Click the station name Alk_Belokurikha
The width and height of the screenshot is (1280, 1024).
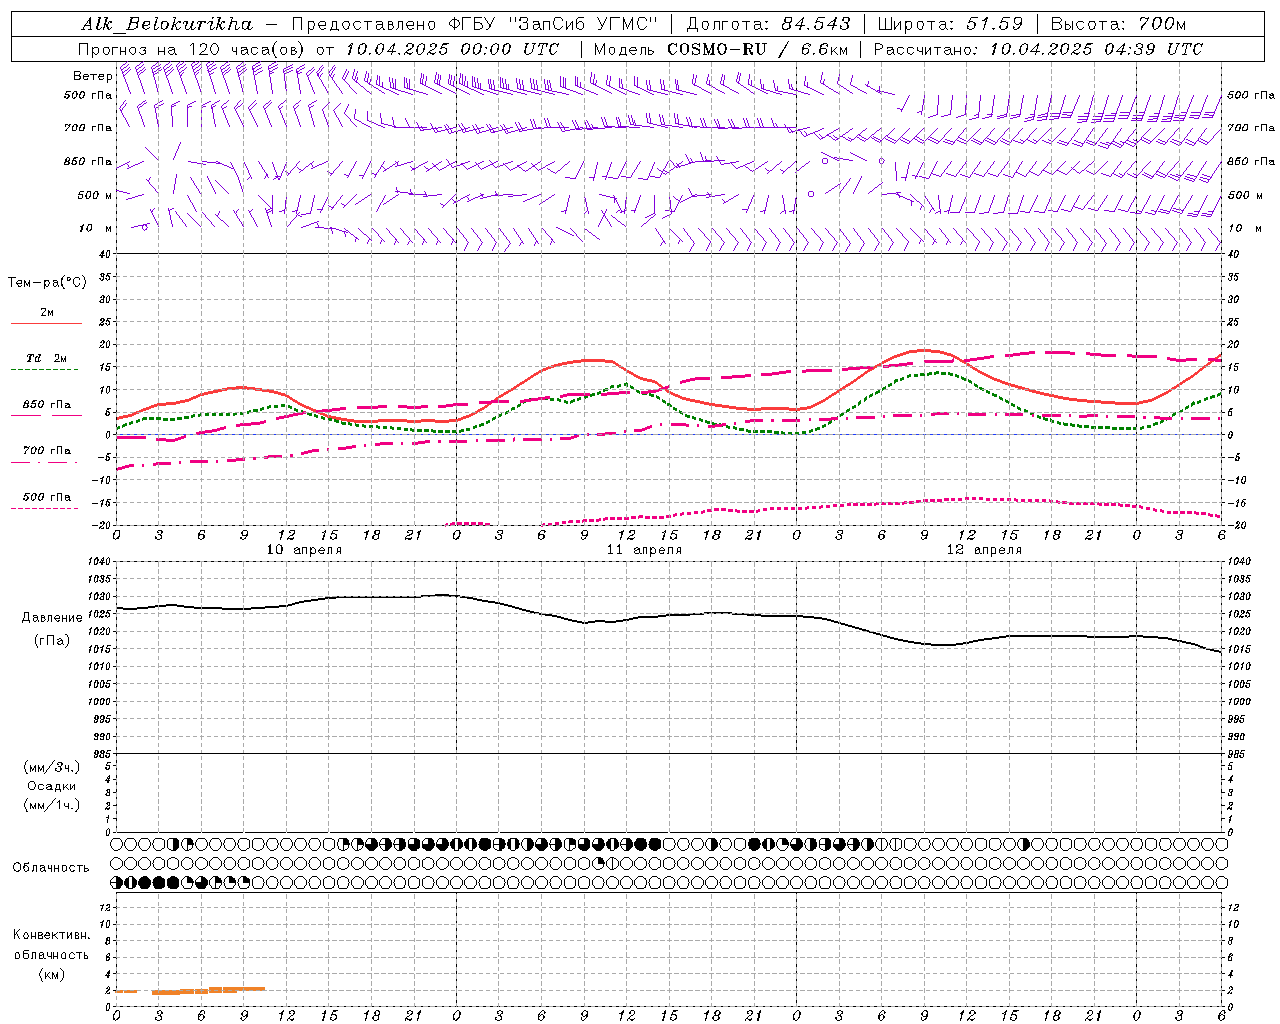click(x=167, y=24)
